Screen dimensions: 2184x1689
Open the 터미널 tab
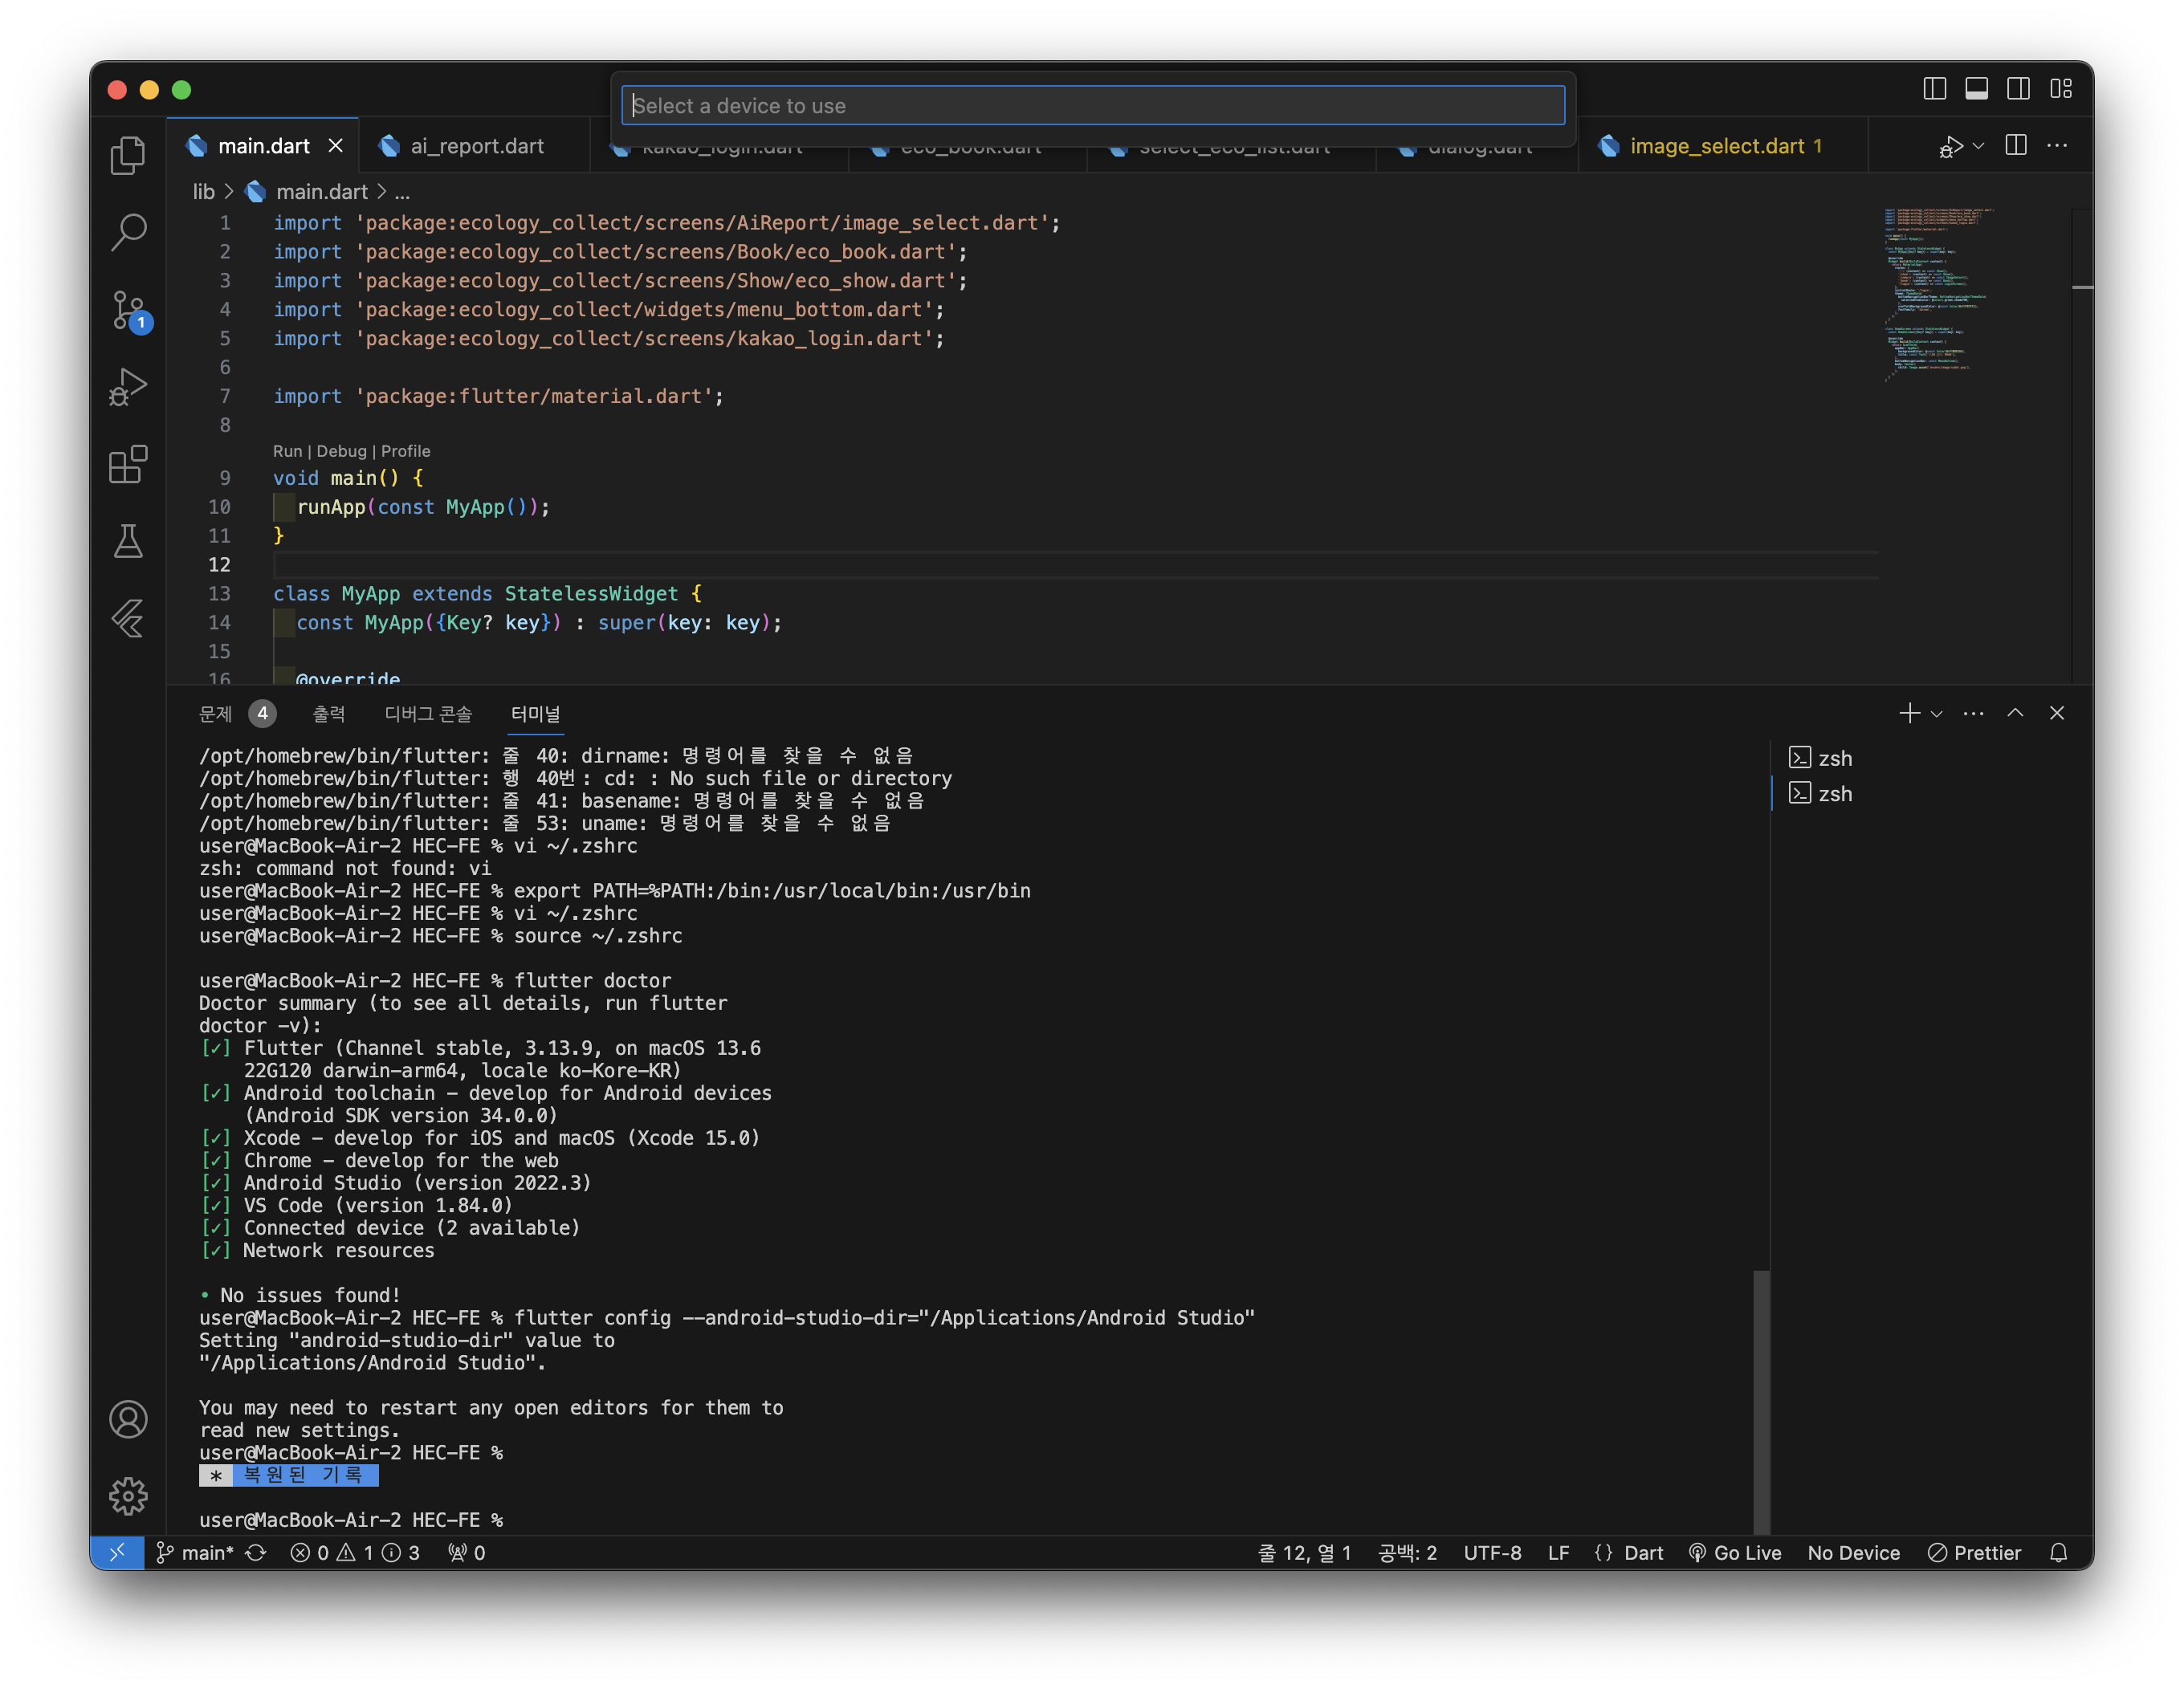(x=535, y=713)
